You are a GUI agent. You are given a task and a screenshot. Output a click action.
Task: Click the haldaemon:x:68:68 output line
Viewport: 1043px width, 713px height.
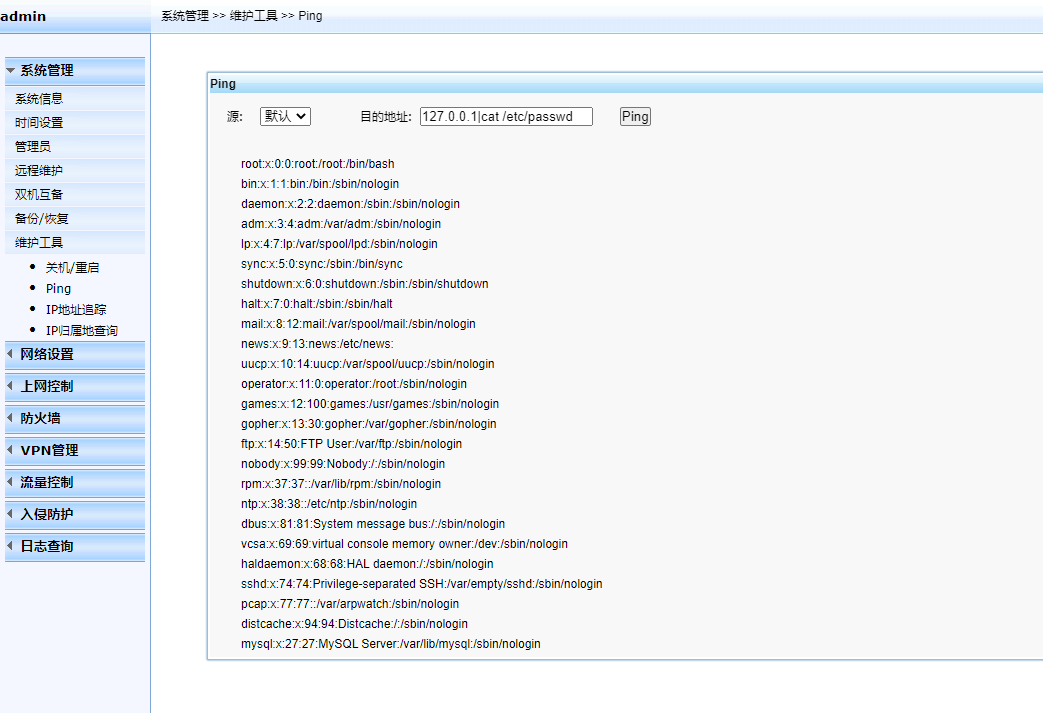pos(367,563)
